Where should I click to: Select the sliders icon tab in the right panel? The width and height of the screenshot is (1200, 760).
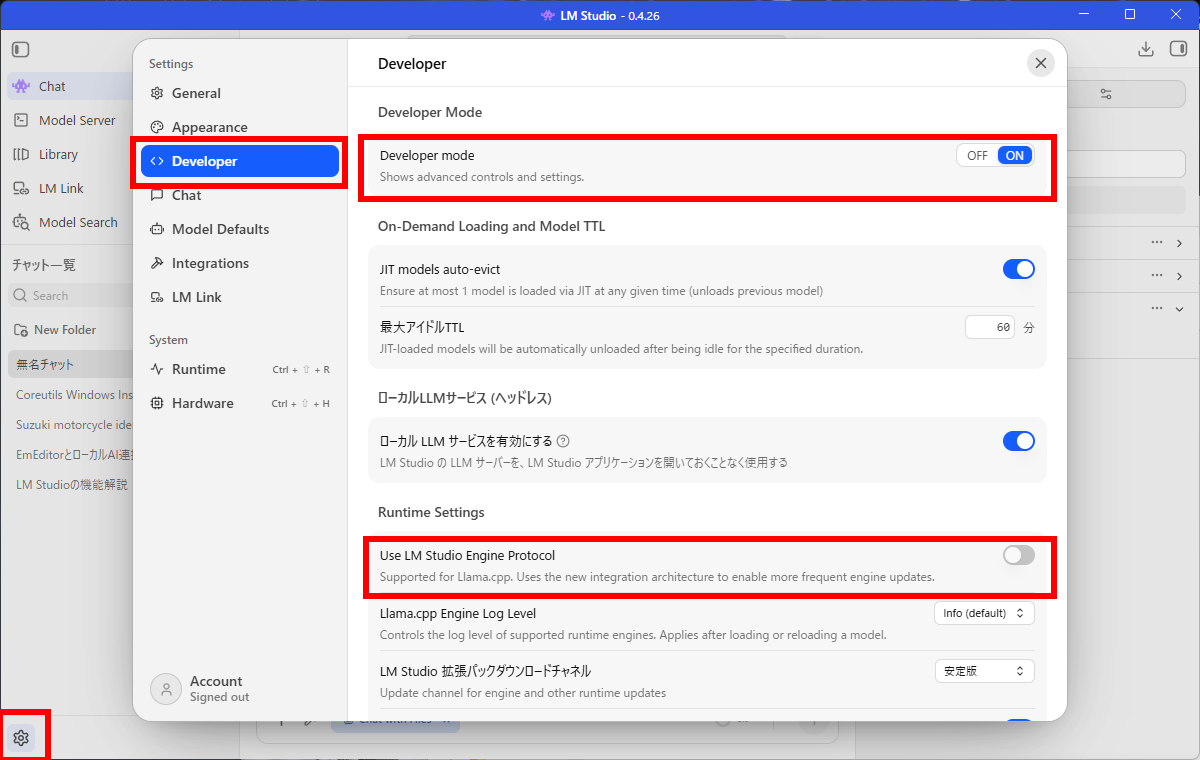coord(1106,94)
